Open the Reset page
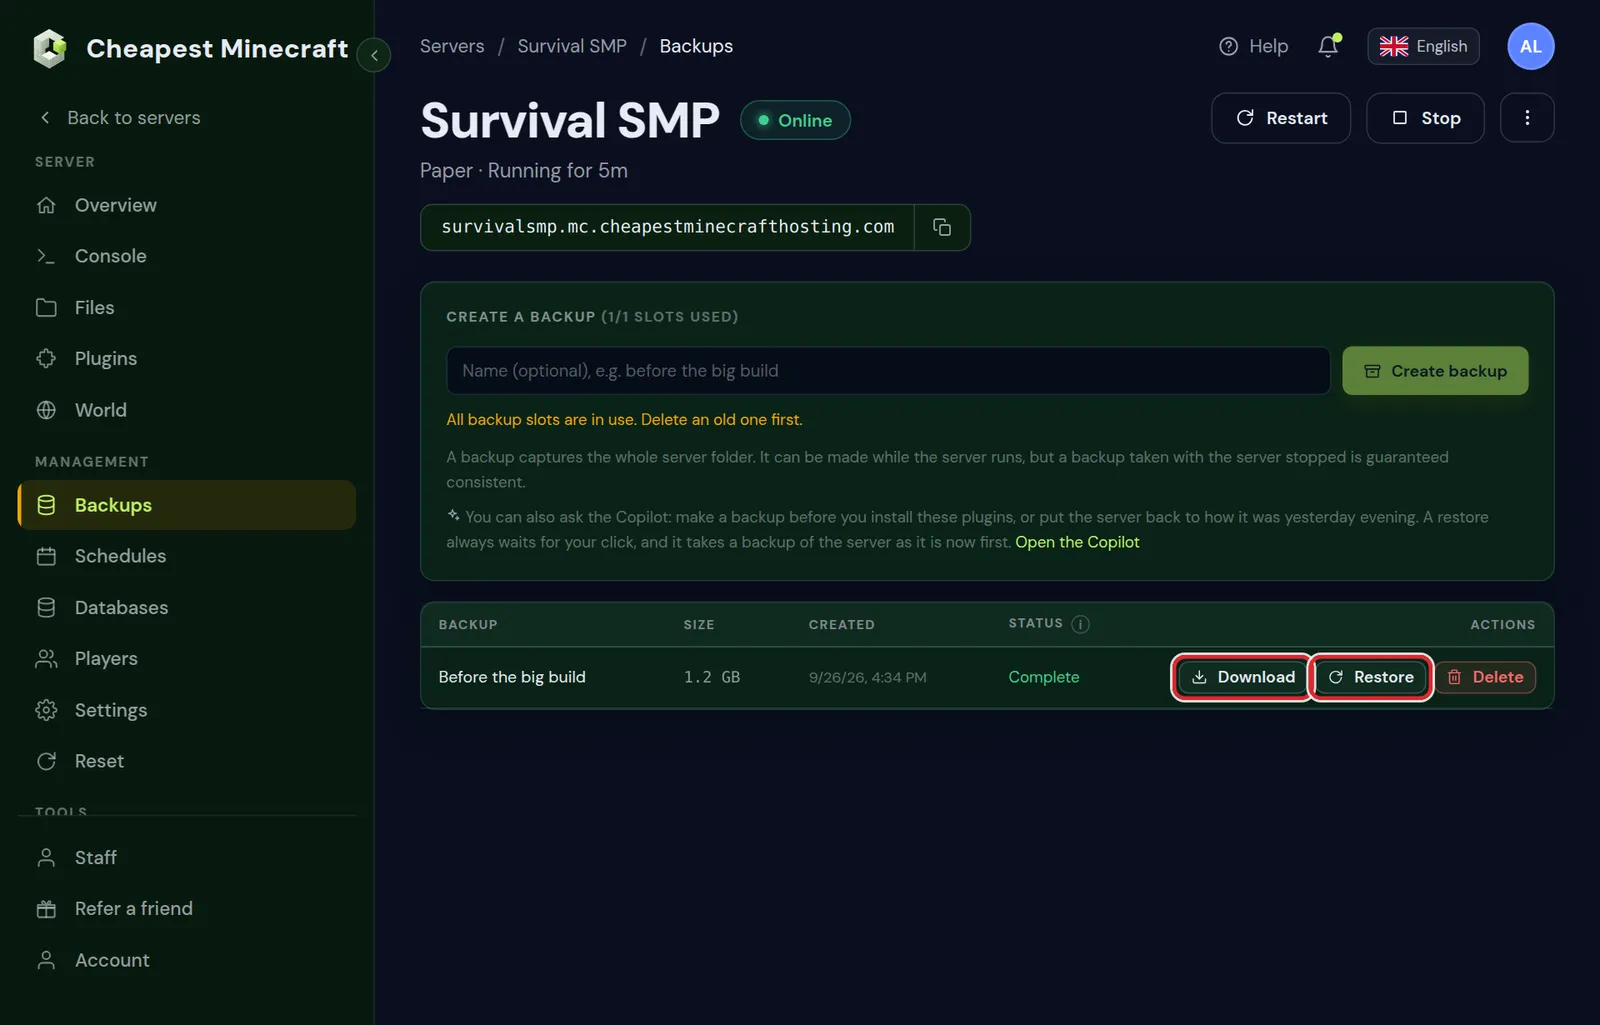 [x=187, y=761]
